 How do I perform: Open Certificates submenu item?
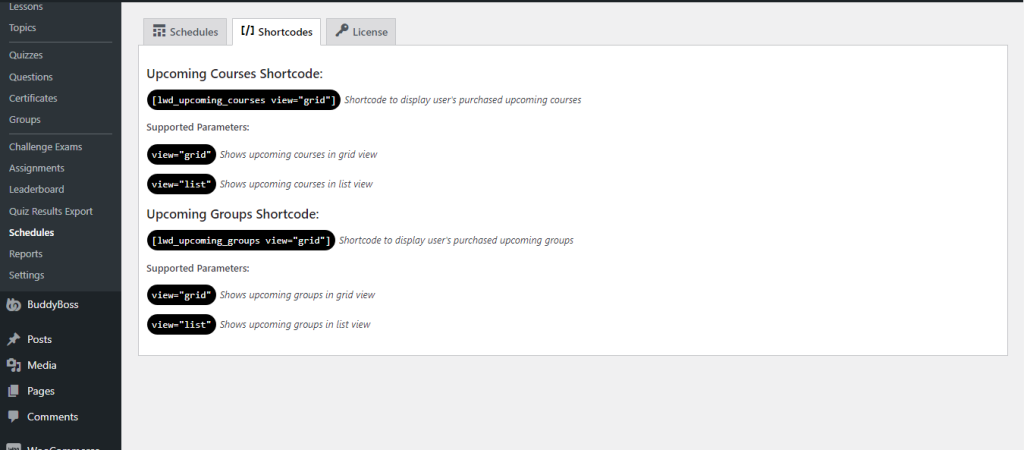(x=33, y=98)
